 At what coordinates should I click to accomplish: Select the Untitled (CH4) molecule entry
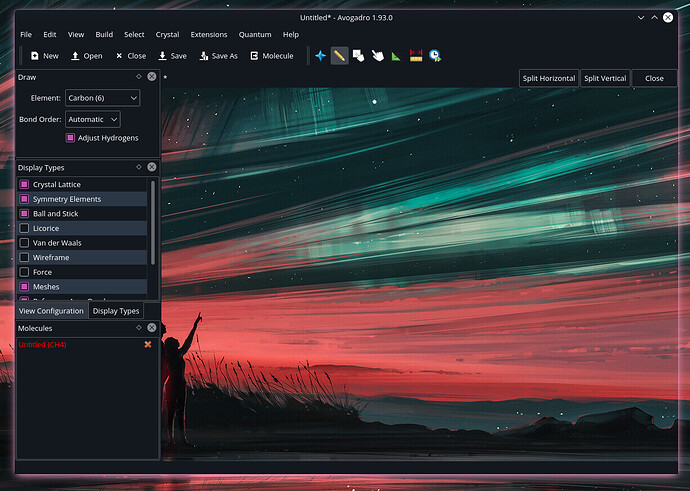42,344
